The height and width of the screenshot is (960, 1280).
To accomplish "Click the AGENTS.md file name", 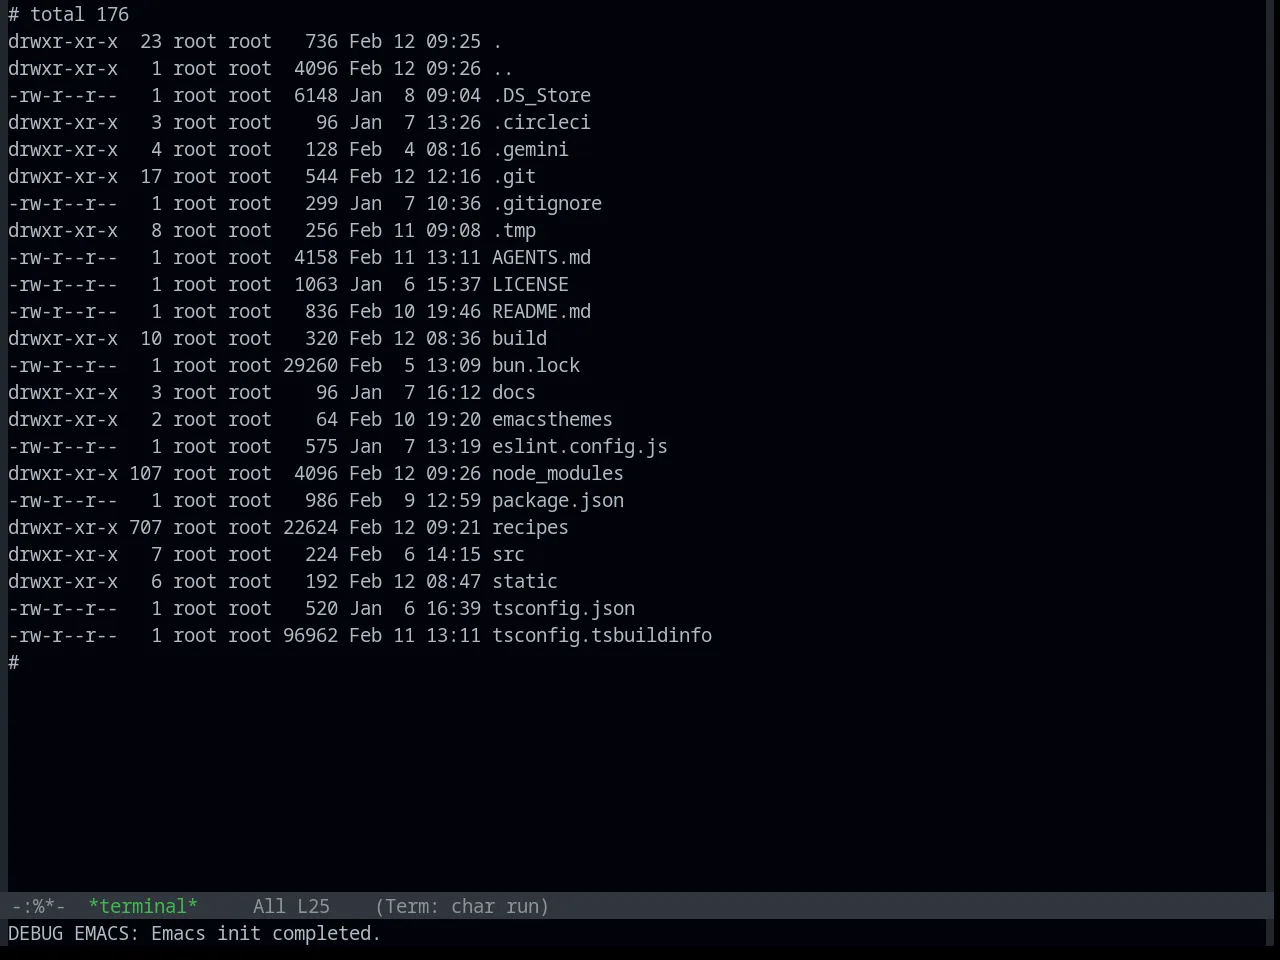I will (x=541, y=257).
